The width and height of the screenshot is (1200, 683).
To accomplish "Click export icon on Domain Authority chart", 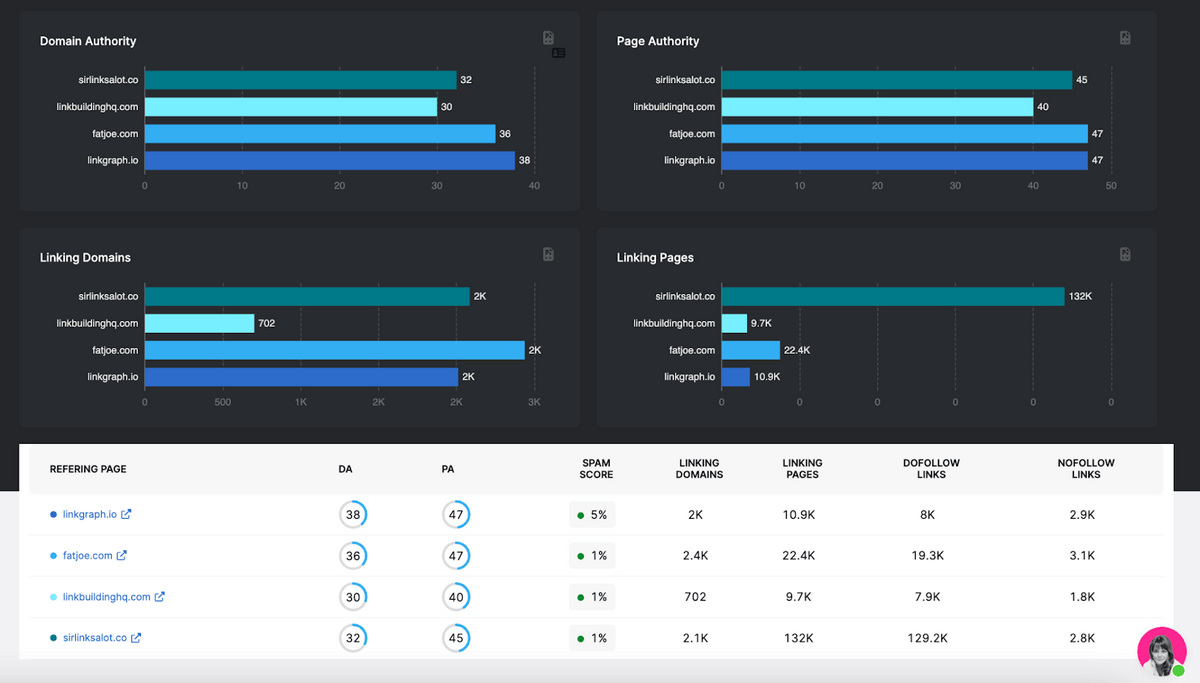I will point(549,38).
